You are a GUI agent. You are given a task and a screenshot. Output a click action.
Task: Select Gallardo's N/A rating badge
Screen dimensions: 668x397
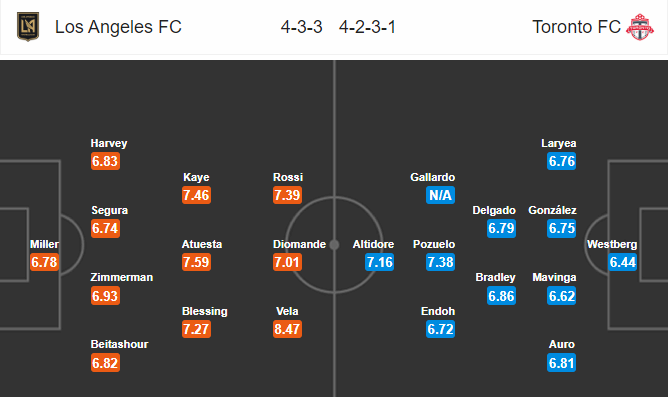pos(441,195)
